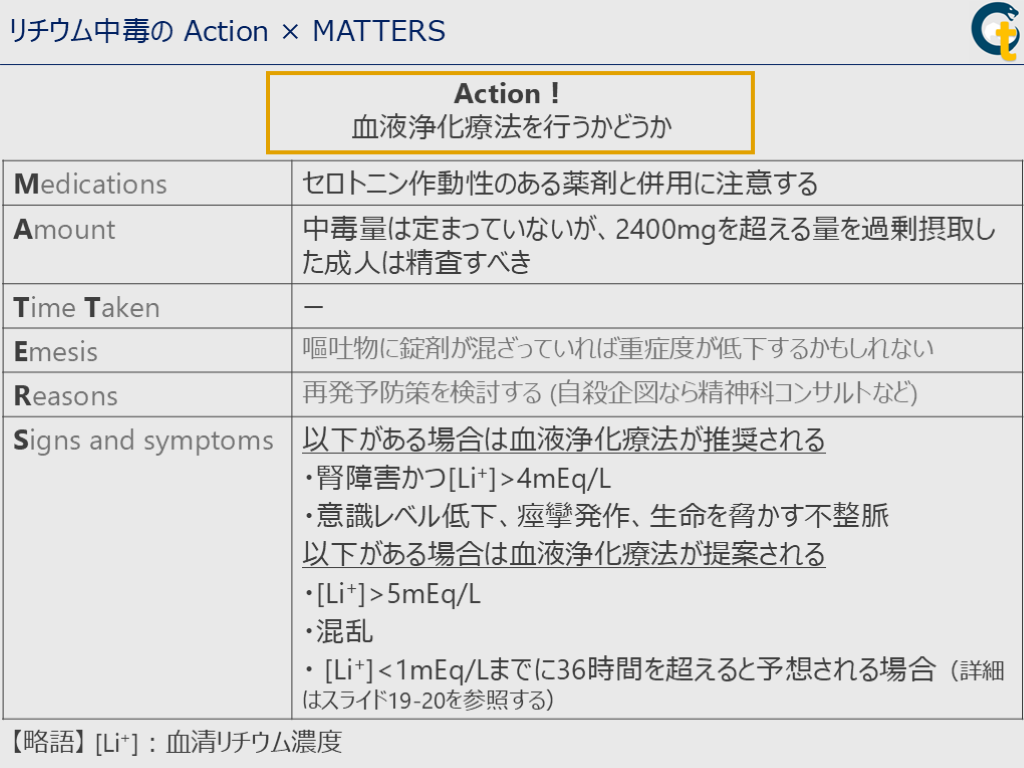Click the greyed-out 嘔吐物 emesis description
Viewport: 1024px width, 768px height.
pos(618,349)
